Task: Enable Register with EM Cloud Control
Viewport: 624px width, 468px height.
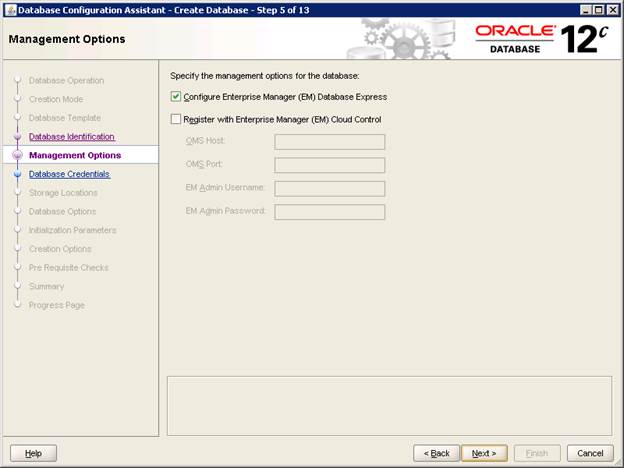Action: pos(177,120)
